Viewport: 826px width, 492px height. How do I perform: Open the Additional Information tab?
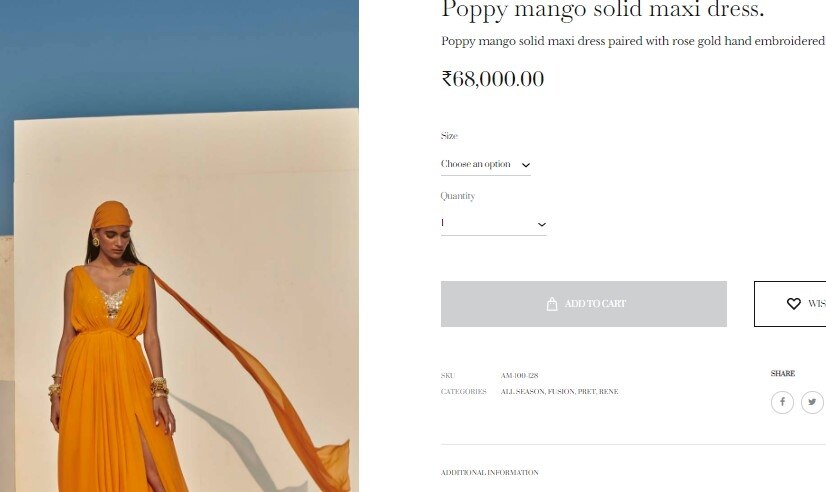(x=489, y=473)
